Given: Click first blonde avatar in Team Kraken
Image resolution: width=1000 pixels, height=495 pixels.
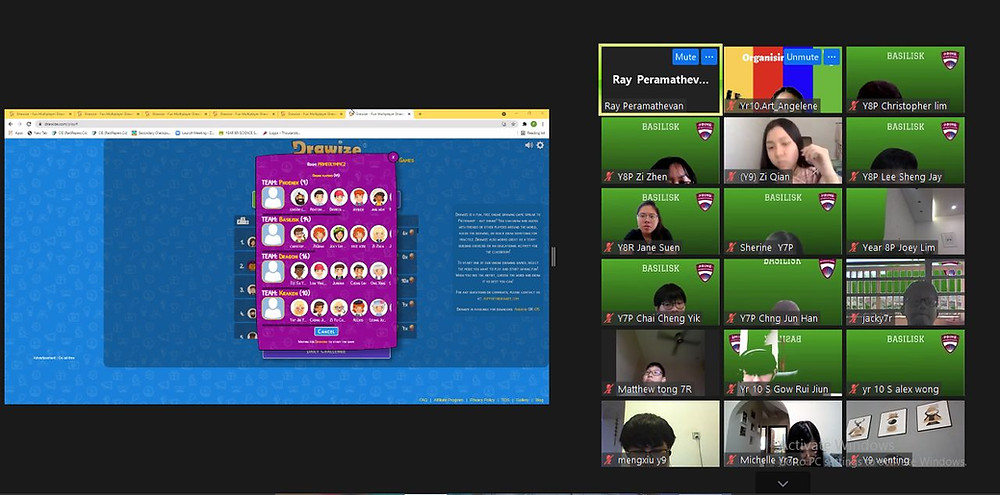Looking at the screenshot, I should tap(299, 307).
